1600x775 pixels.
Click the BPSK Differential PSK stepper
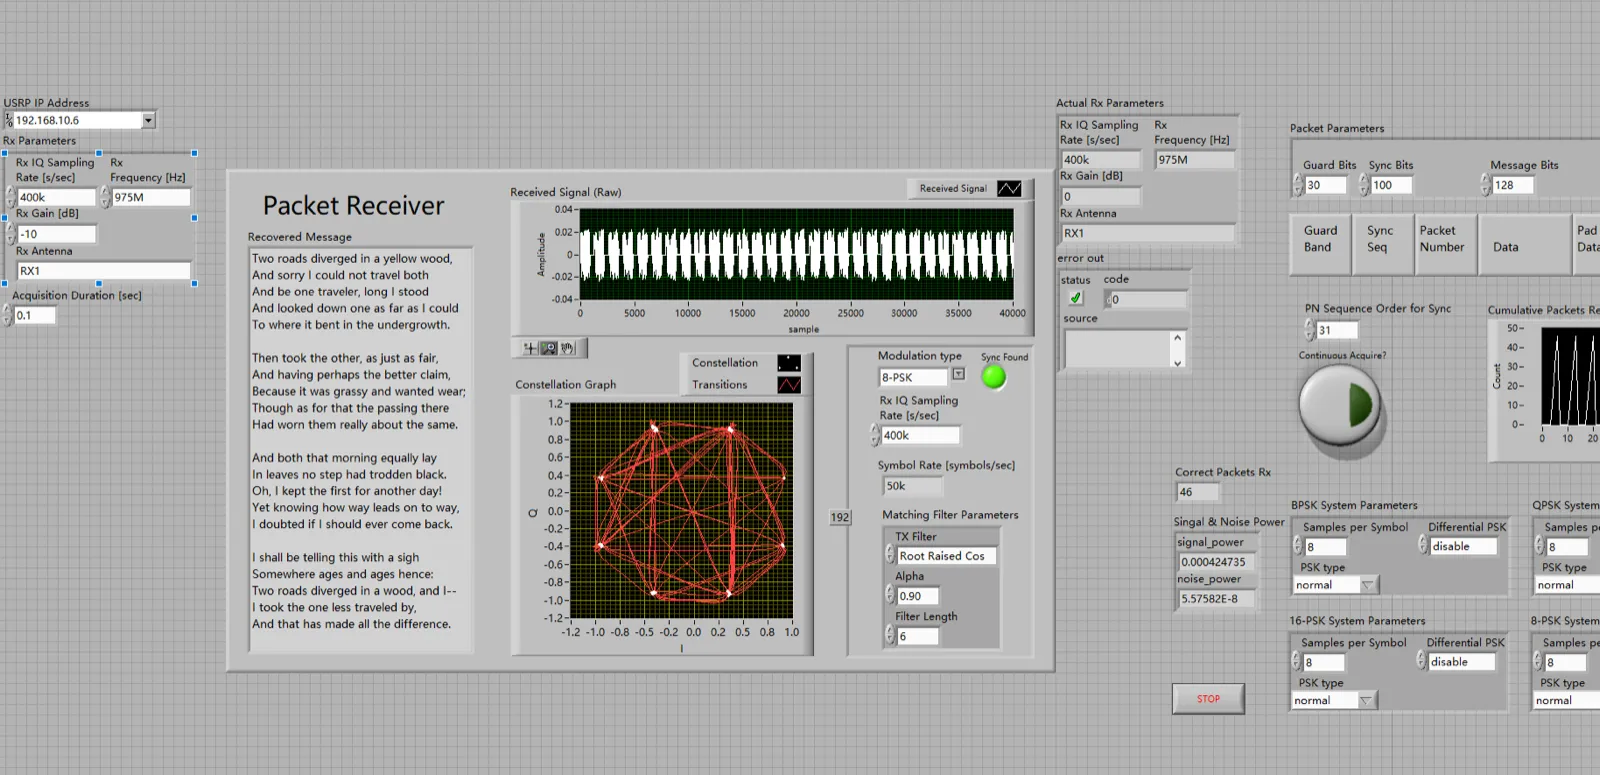point(1423,546)
